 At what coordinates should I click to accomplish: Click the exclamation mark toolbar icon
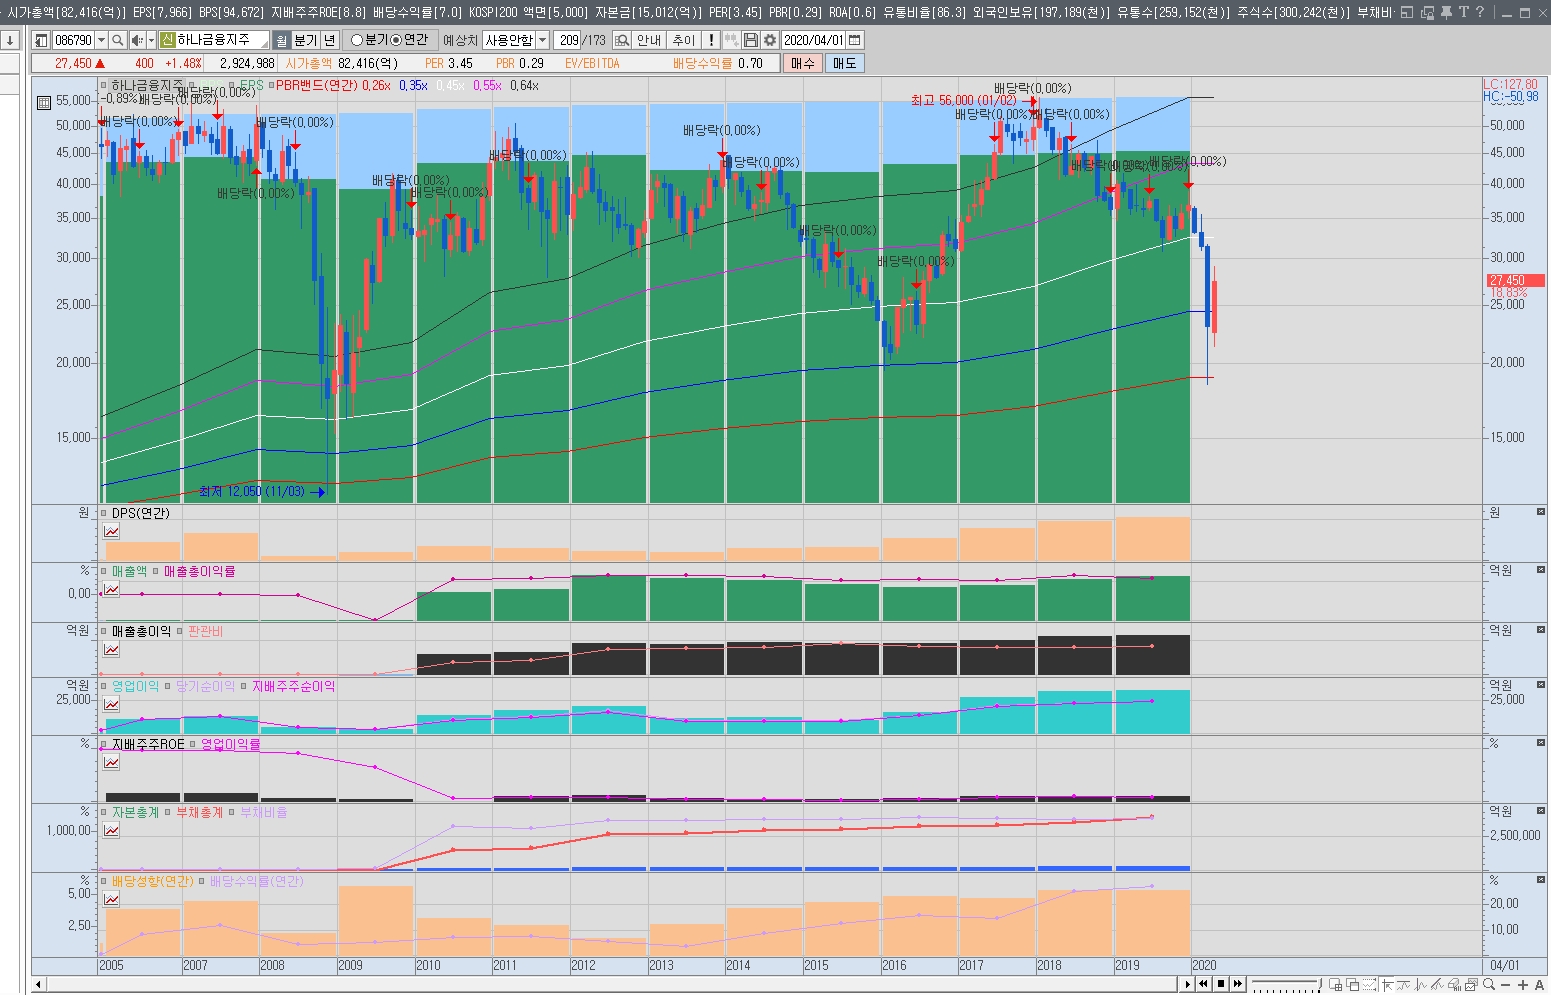(x=711, y=40)
